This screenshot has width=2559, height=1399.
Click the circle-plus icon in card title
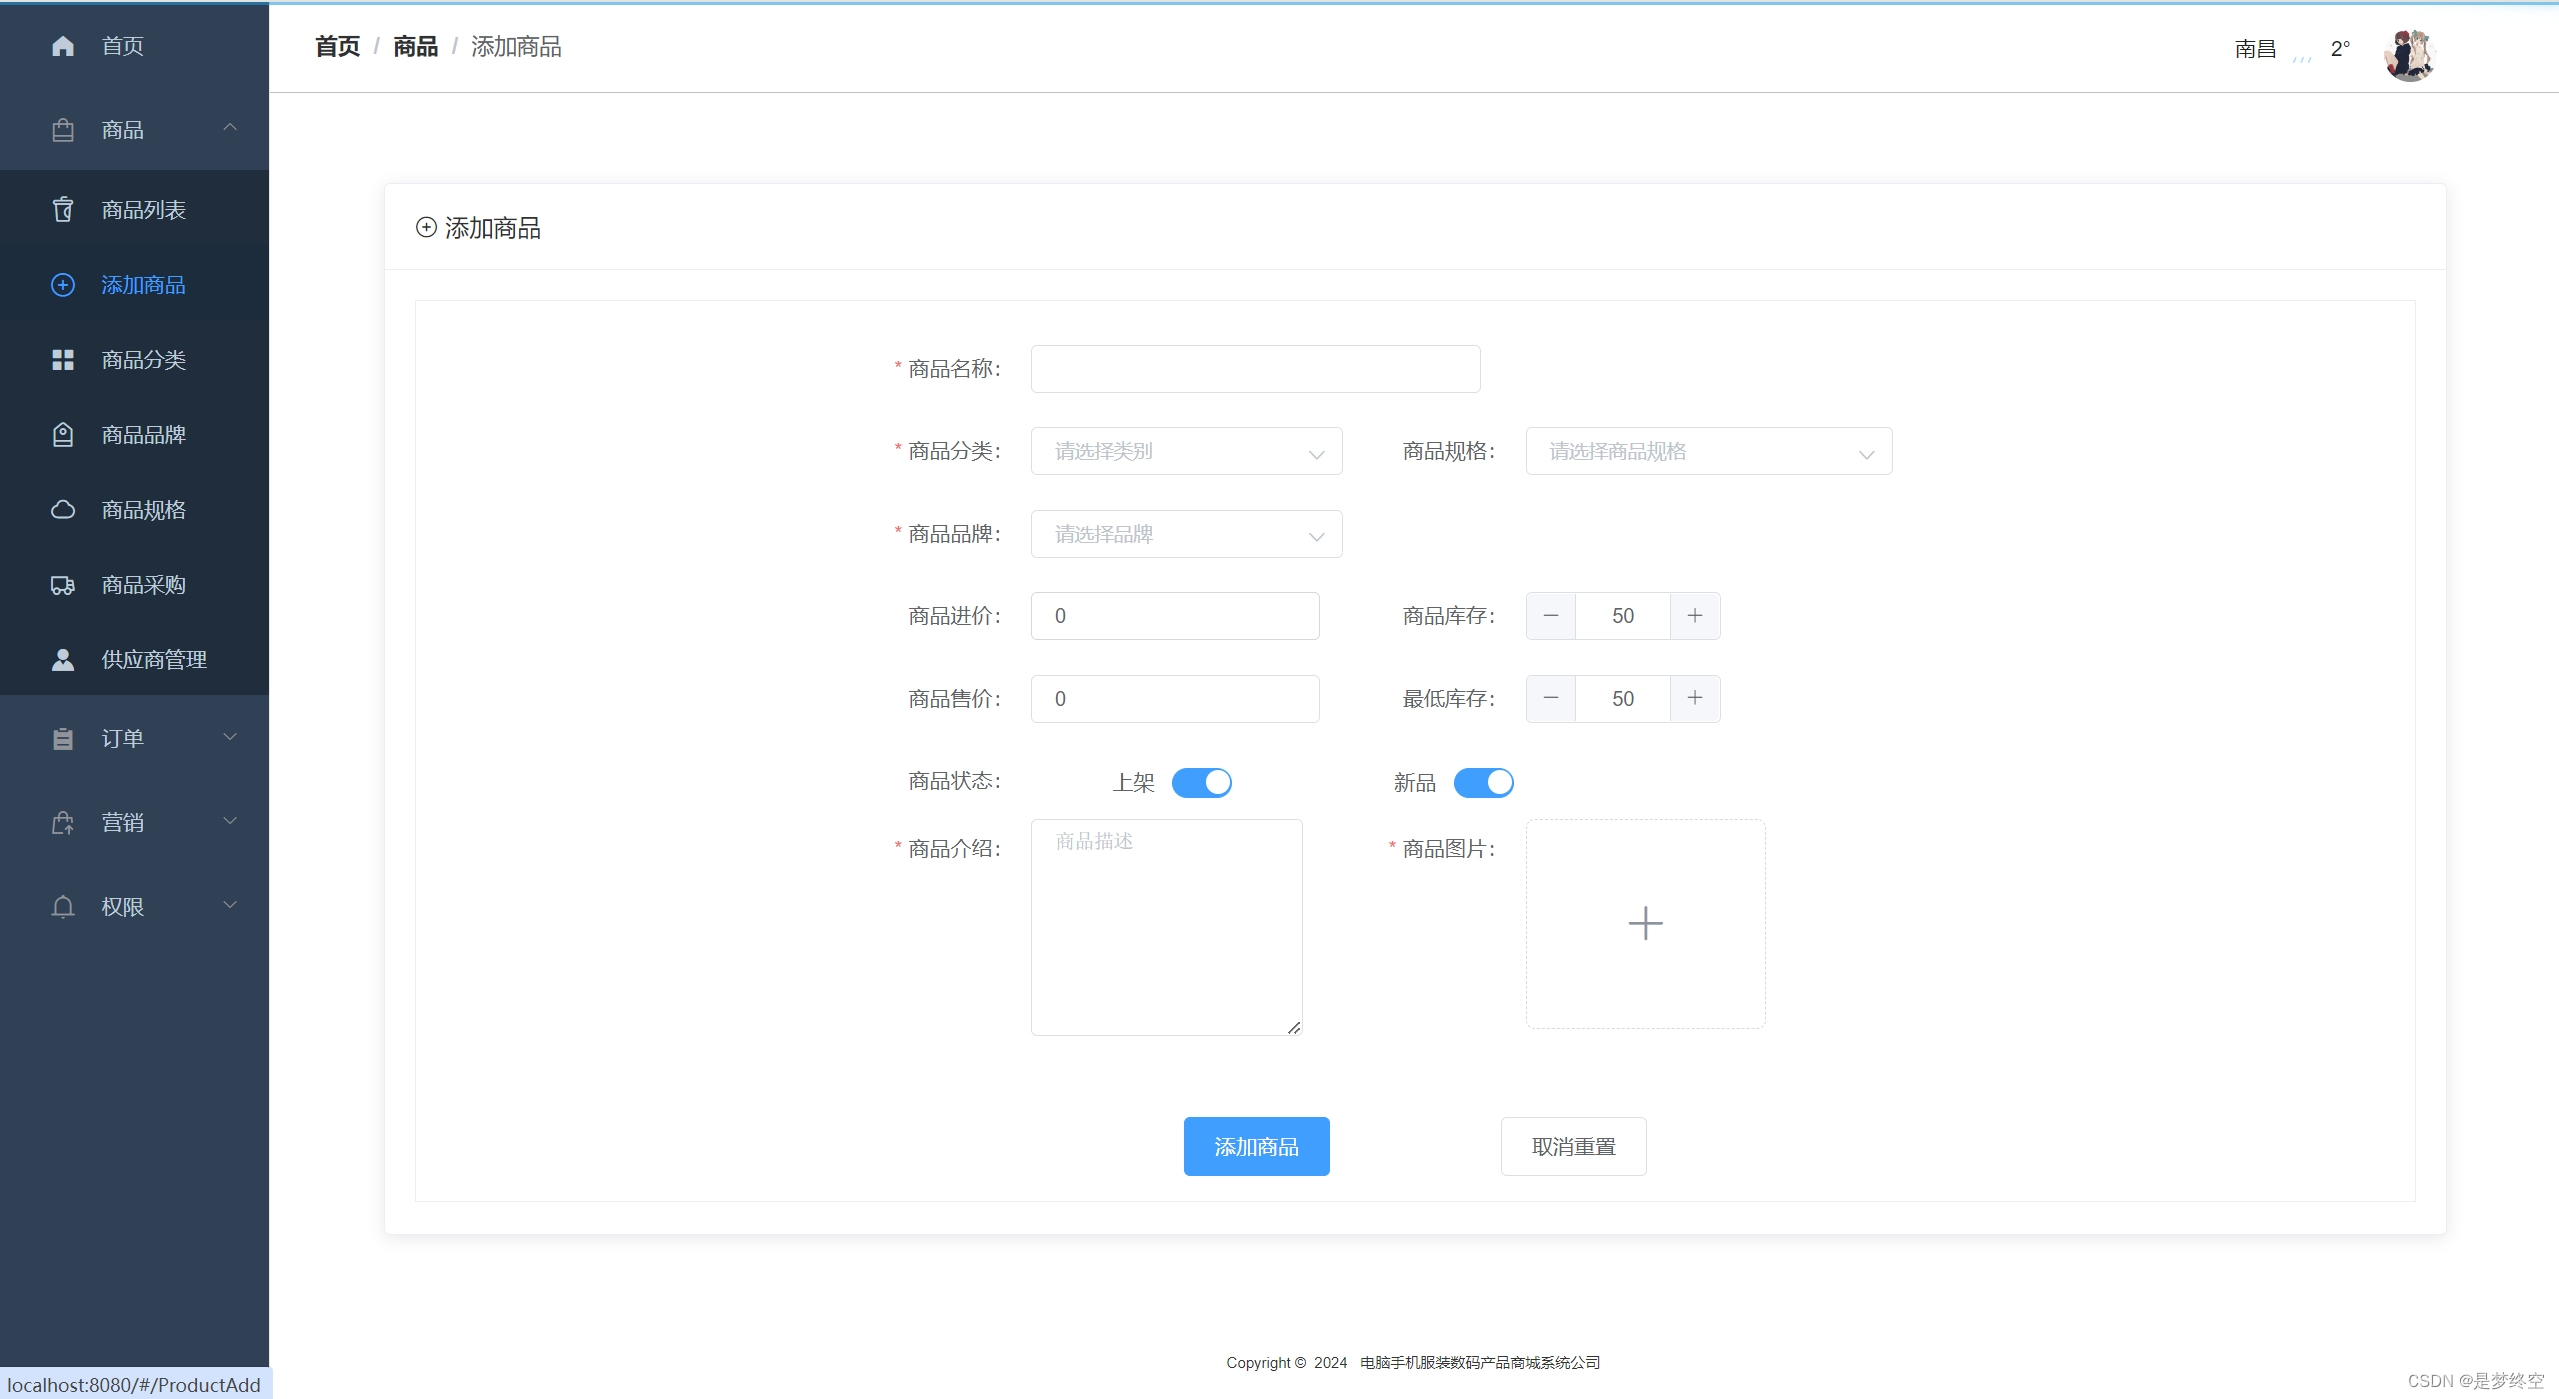(426, 227)
